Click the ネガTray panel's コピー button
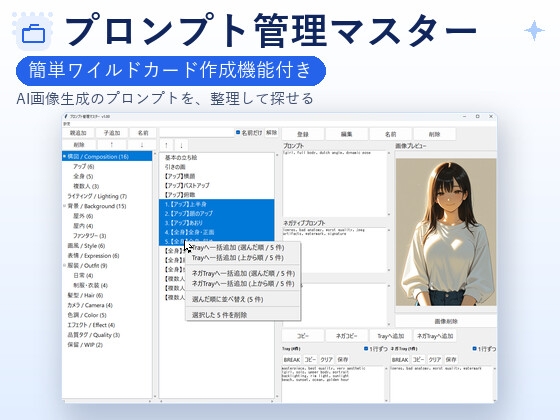Viewport: 560px width, 420px height. [x=419, y=360]
